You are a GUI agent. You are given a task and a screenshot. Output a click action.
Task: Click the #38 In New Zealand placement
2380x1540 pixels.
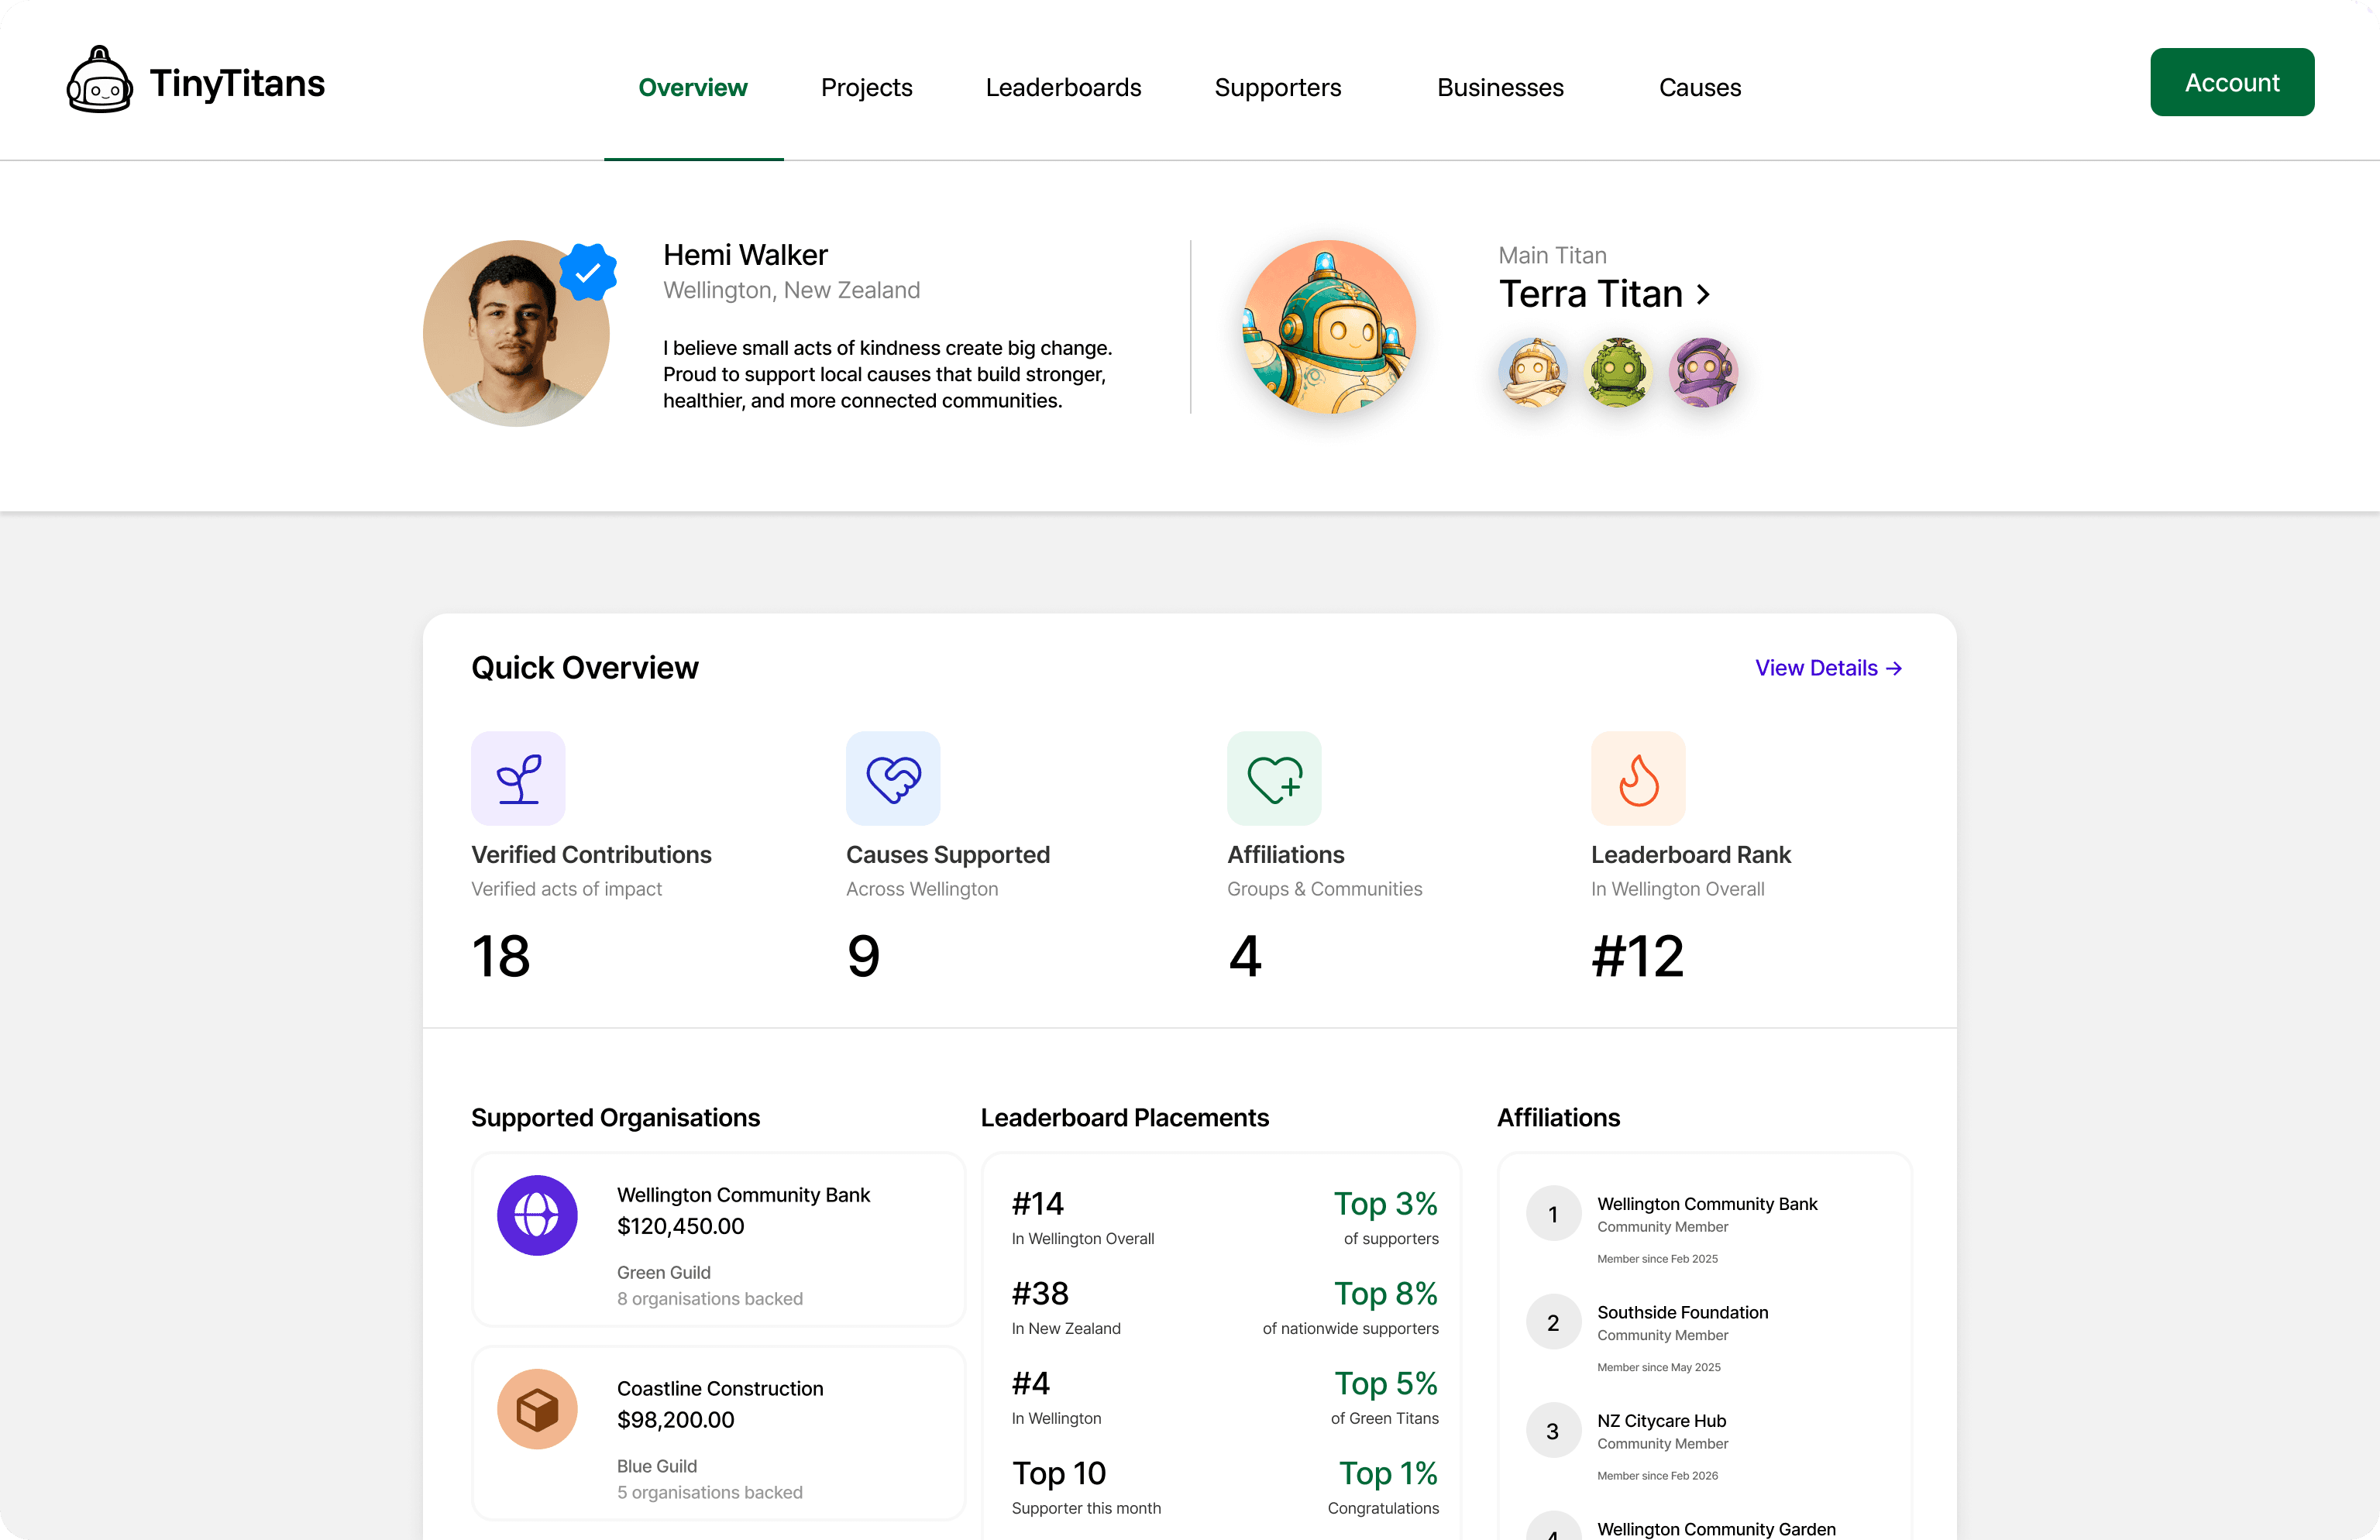[1066, 1306]
